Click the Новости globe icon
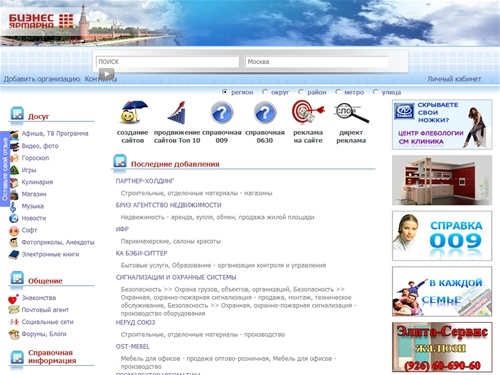500x375 pixels. [x=14, y=218]
